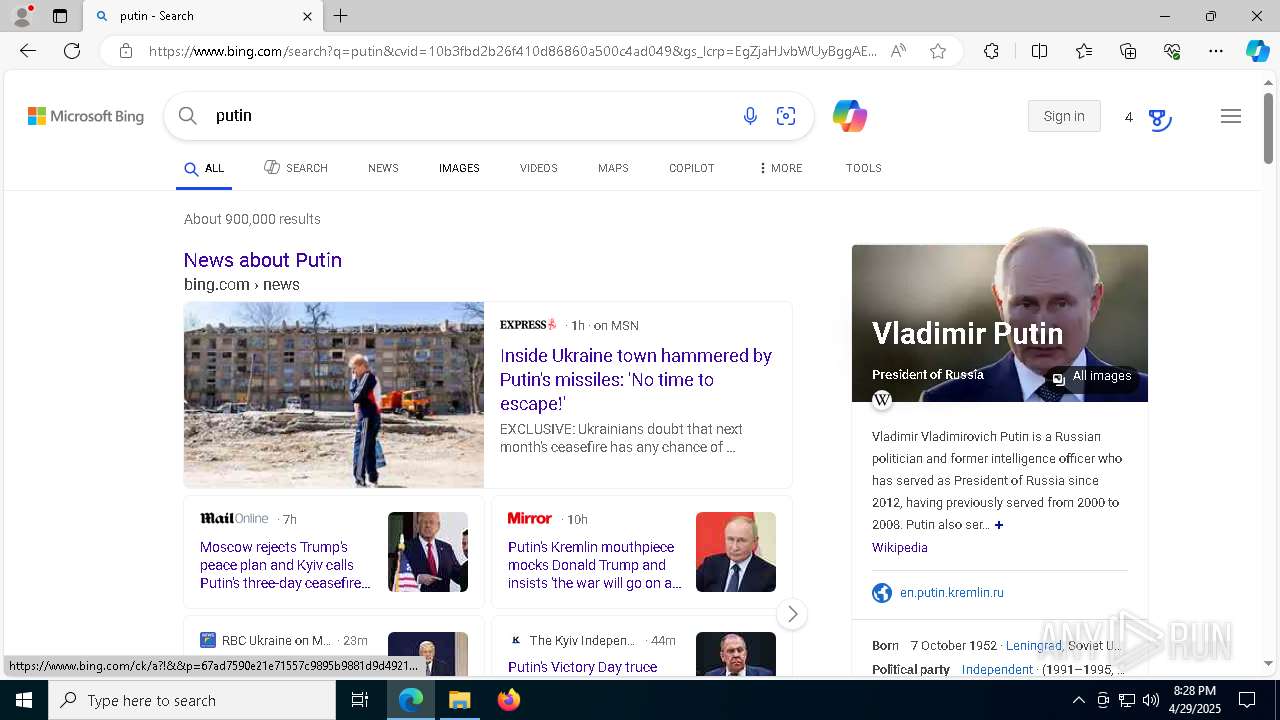
Task: Reload the page with the Refresh icon
Action: 72,51
